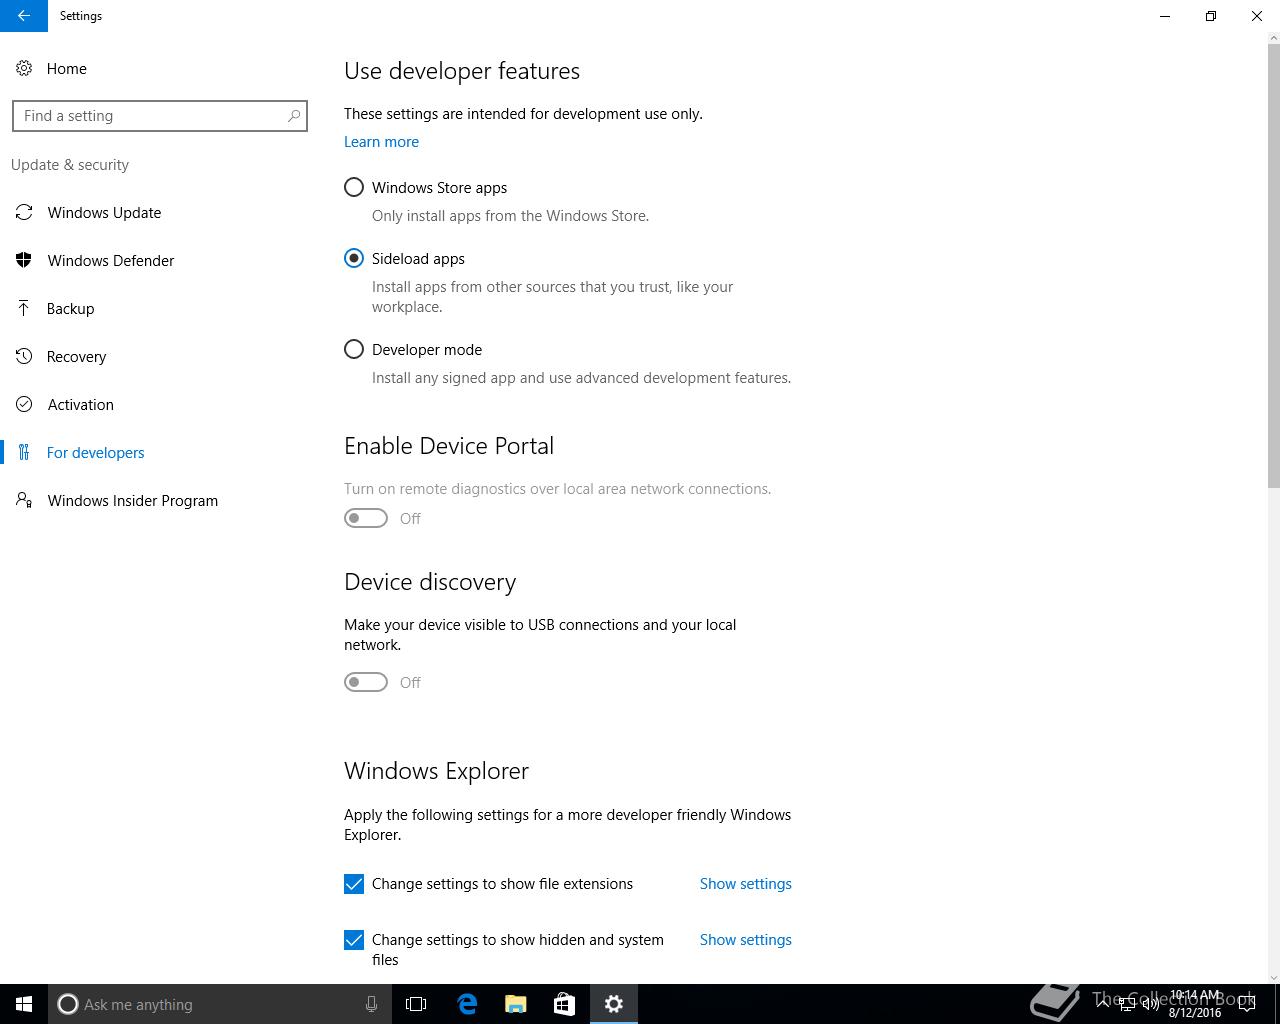Viewport: 1280px width, 1024px height.
Task: Focus the Find a setting search field
Action: 160,116
